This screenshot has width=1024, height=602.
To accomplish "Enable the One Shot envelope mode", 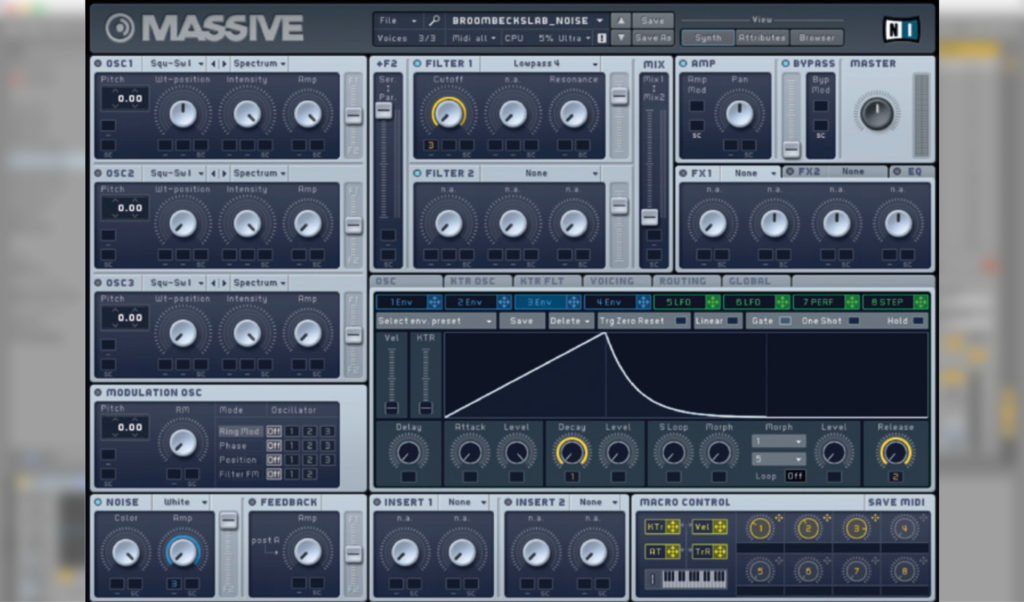I will click(854, 320).
